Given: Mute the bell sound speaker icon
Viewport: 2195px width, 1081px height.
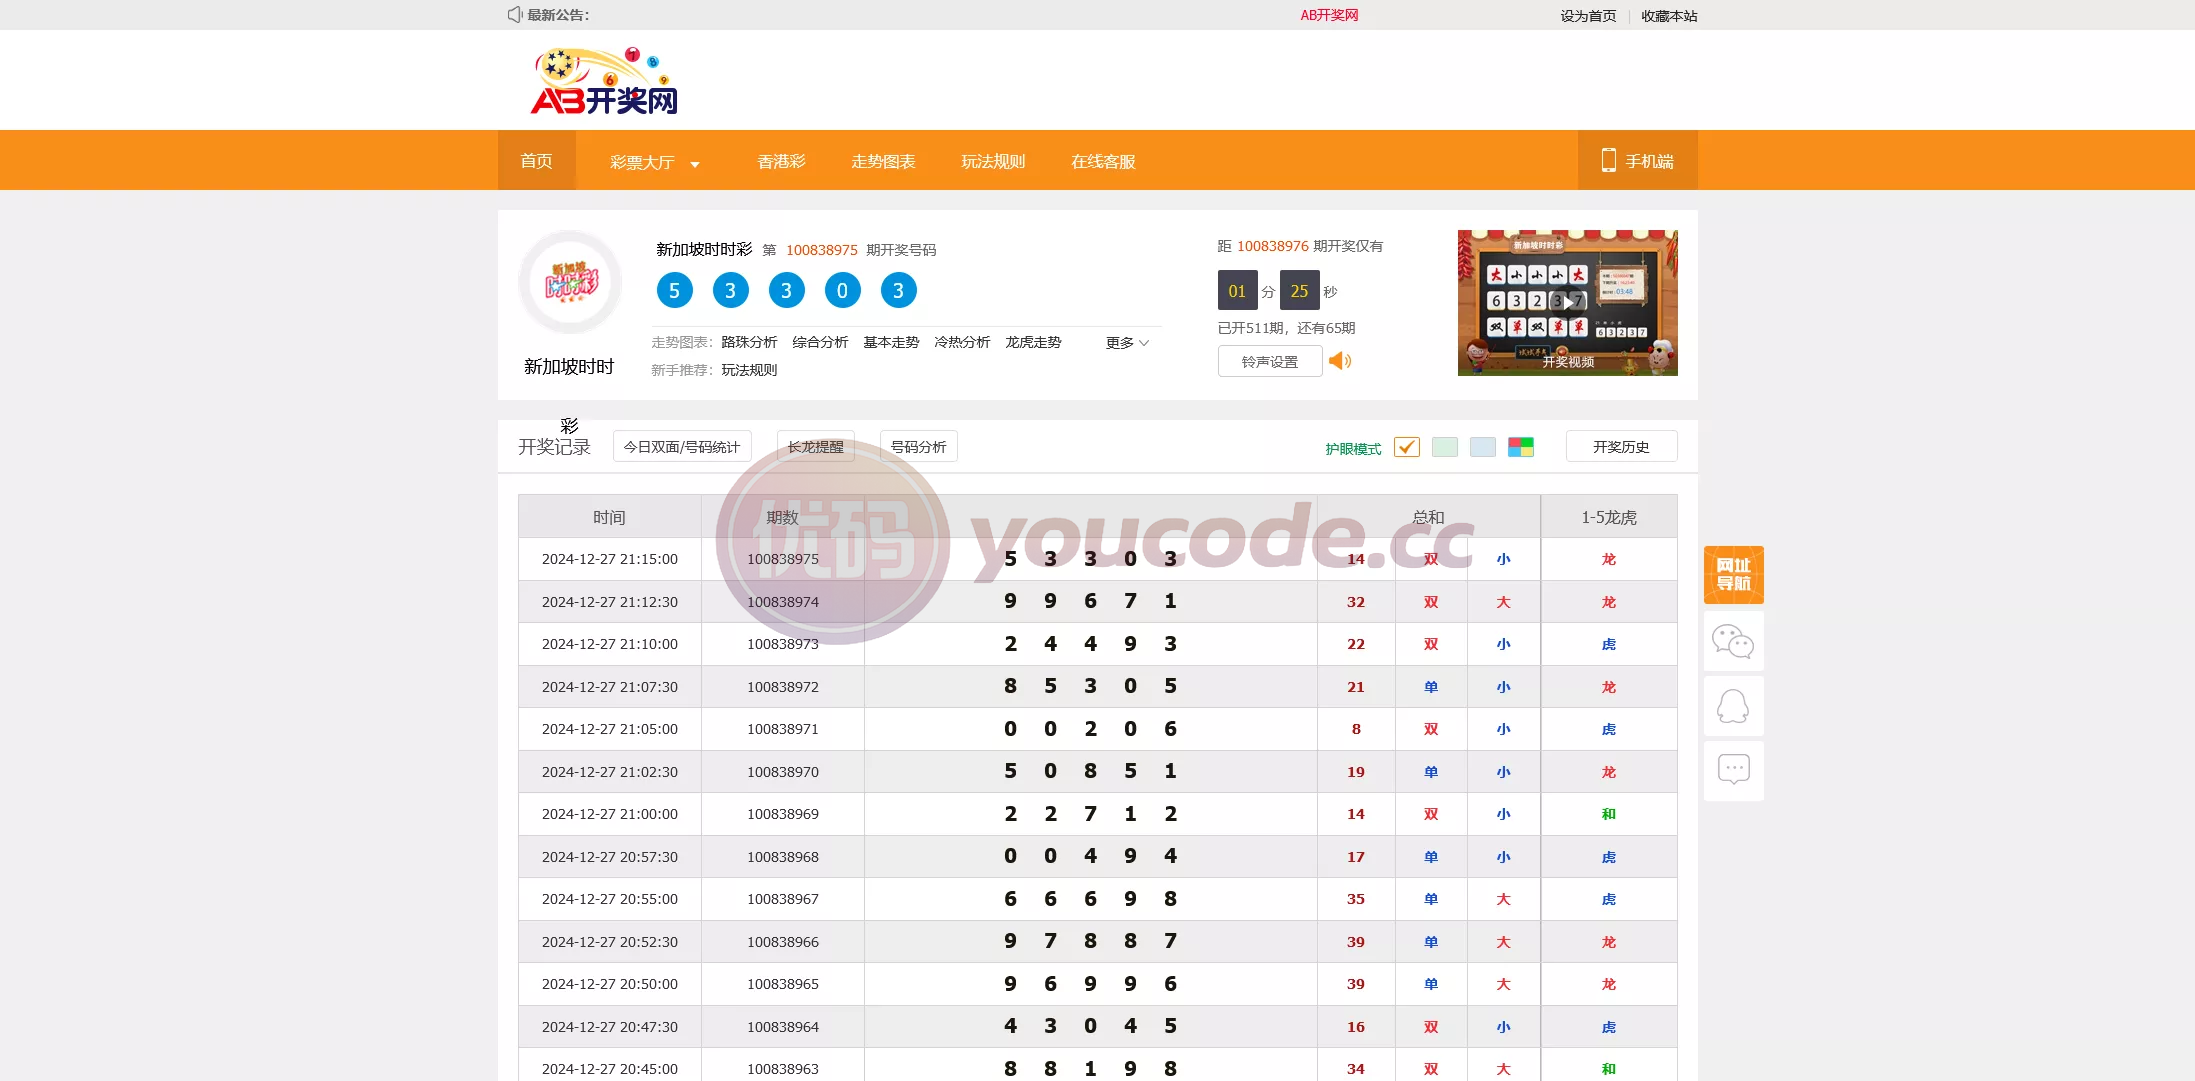Looking at the screenshot, I should pyautogui.click(x=1340, y=361).
